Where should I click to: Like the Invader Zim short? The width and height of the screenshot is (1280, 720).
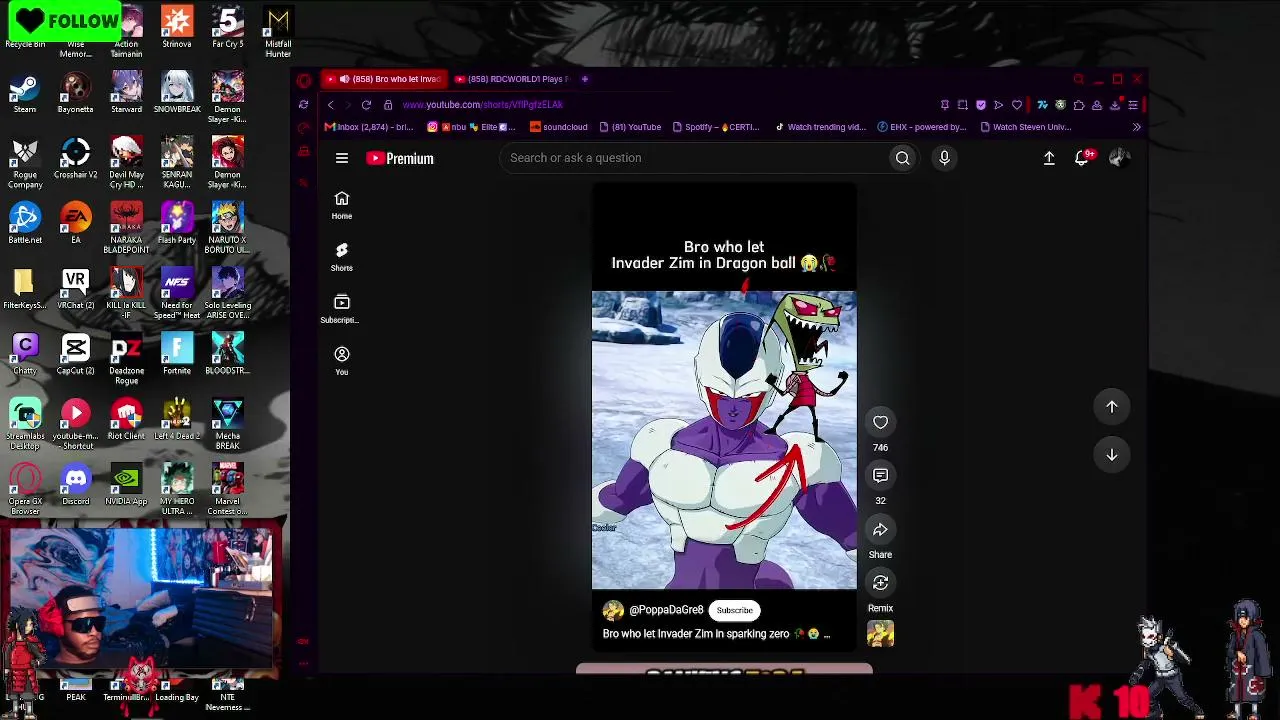[x=880, y=422]
